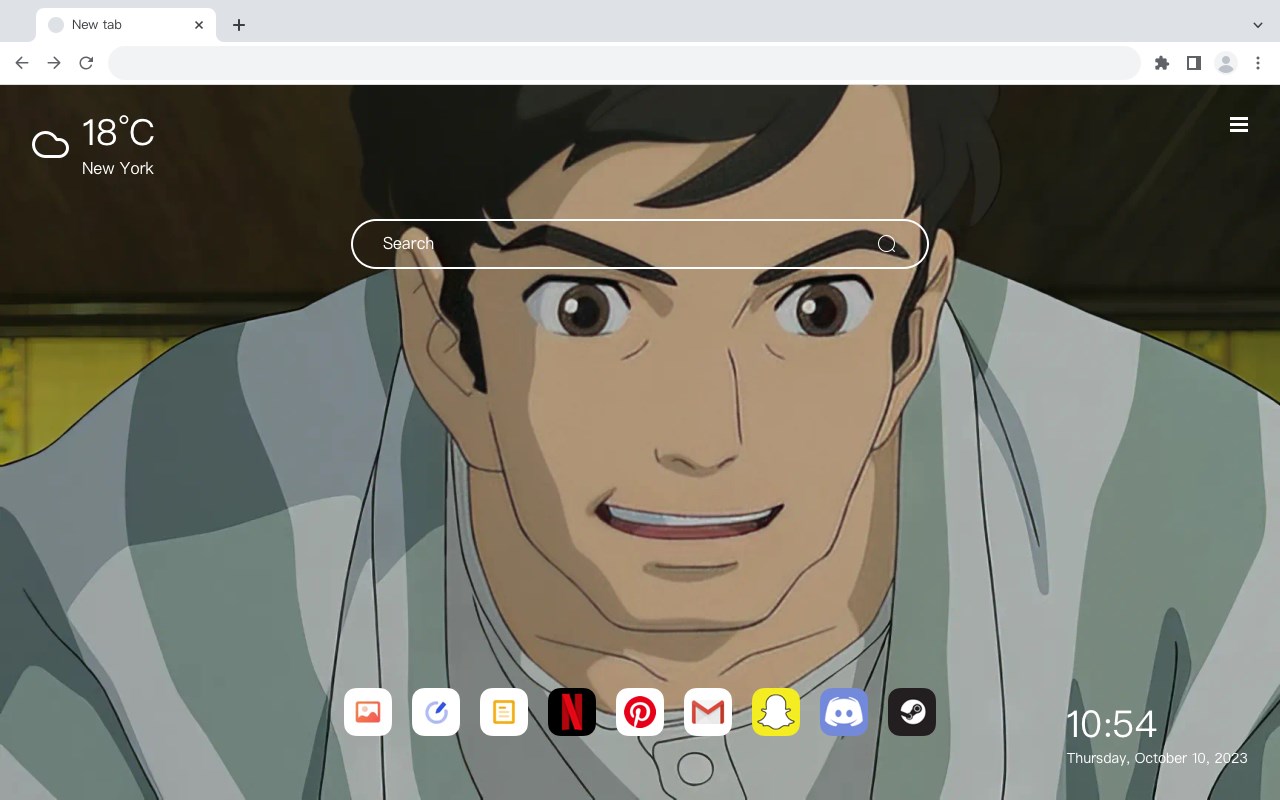Open Chrome's three-dot menu
Viewport: 1280px width, 800px height.
(1258, 63)
